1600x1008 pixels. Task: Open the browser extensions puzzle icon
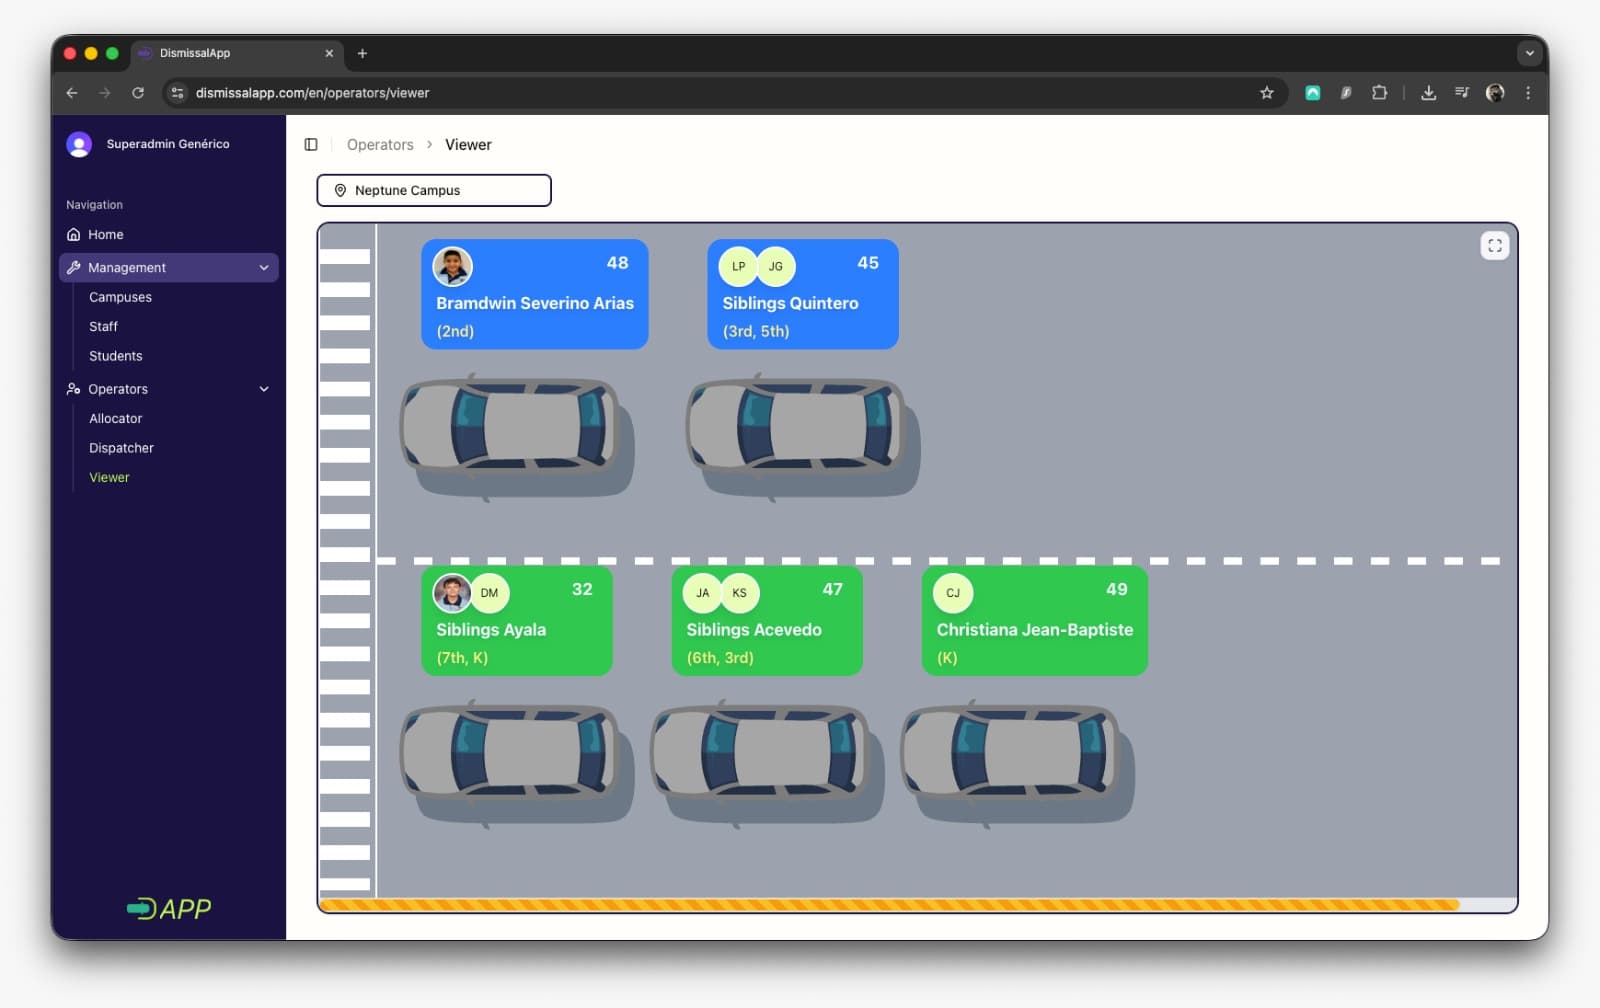tap(1379, 93)
